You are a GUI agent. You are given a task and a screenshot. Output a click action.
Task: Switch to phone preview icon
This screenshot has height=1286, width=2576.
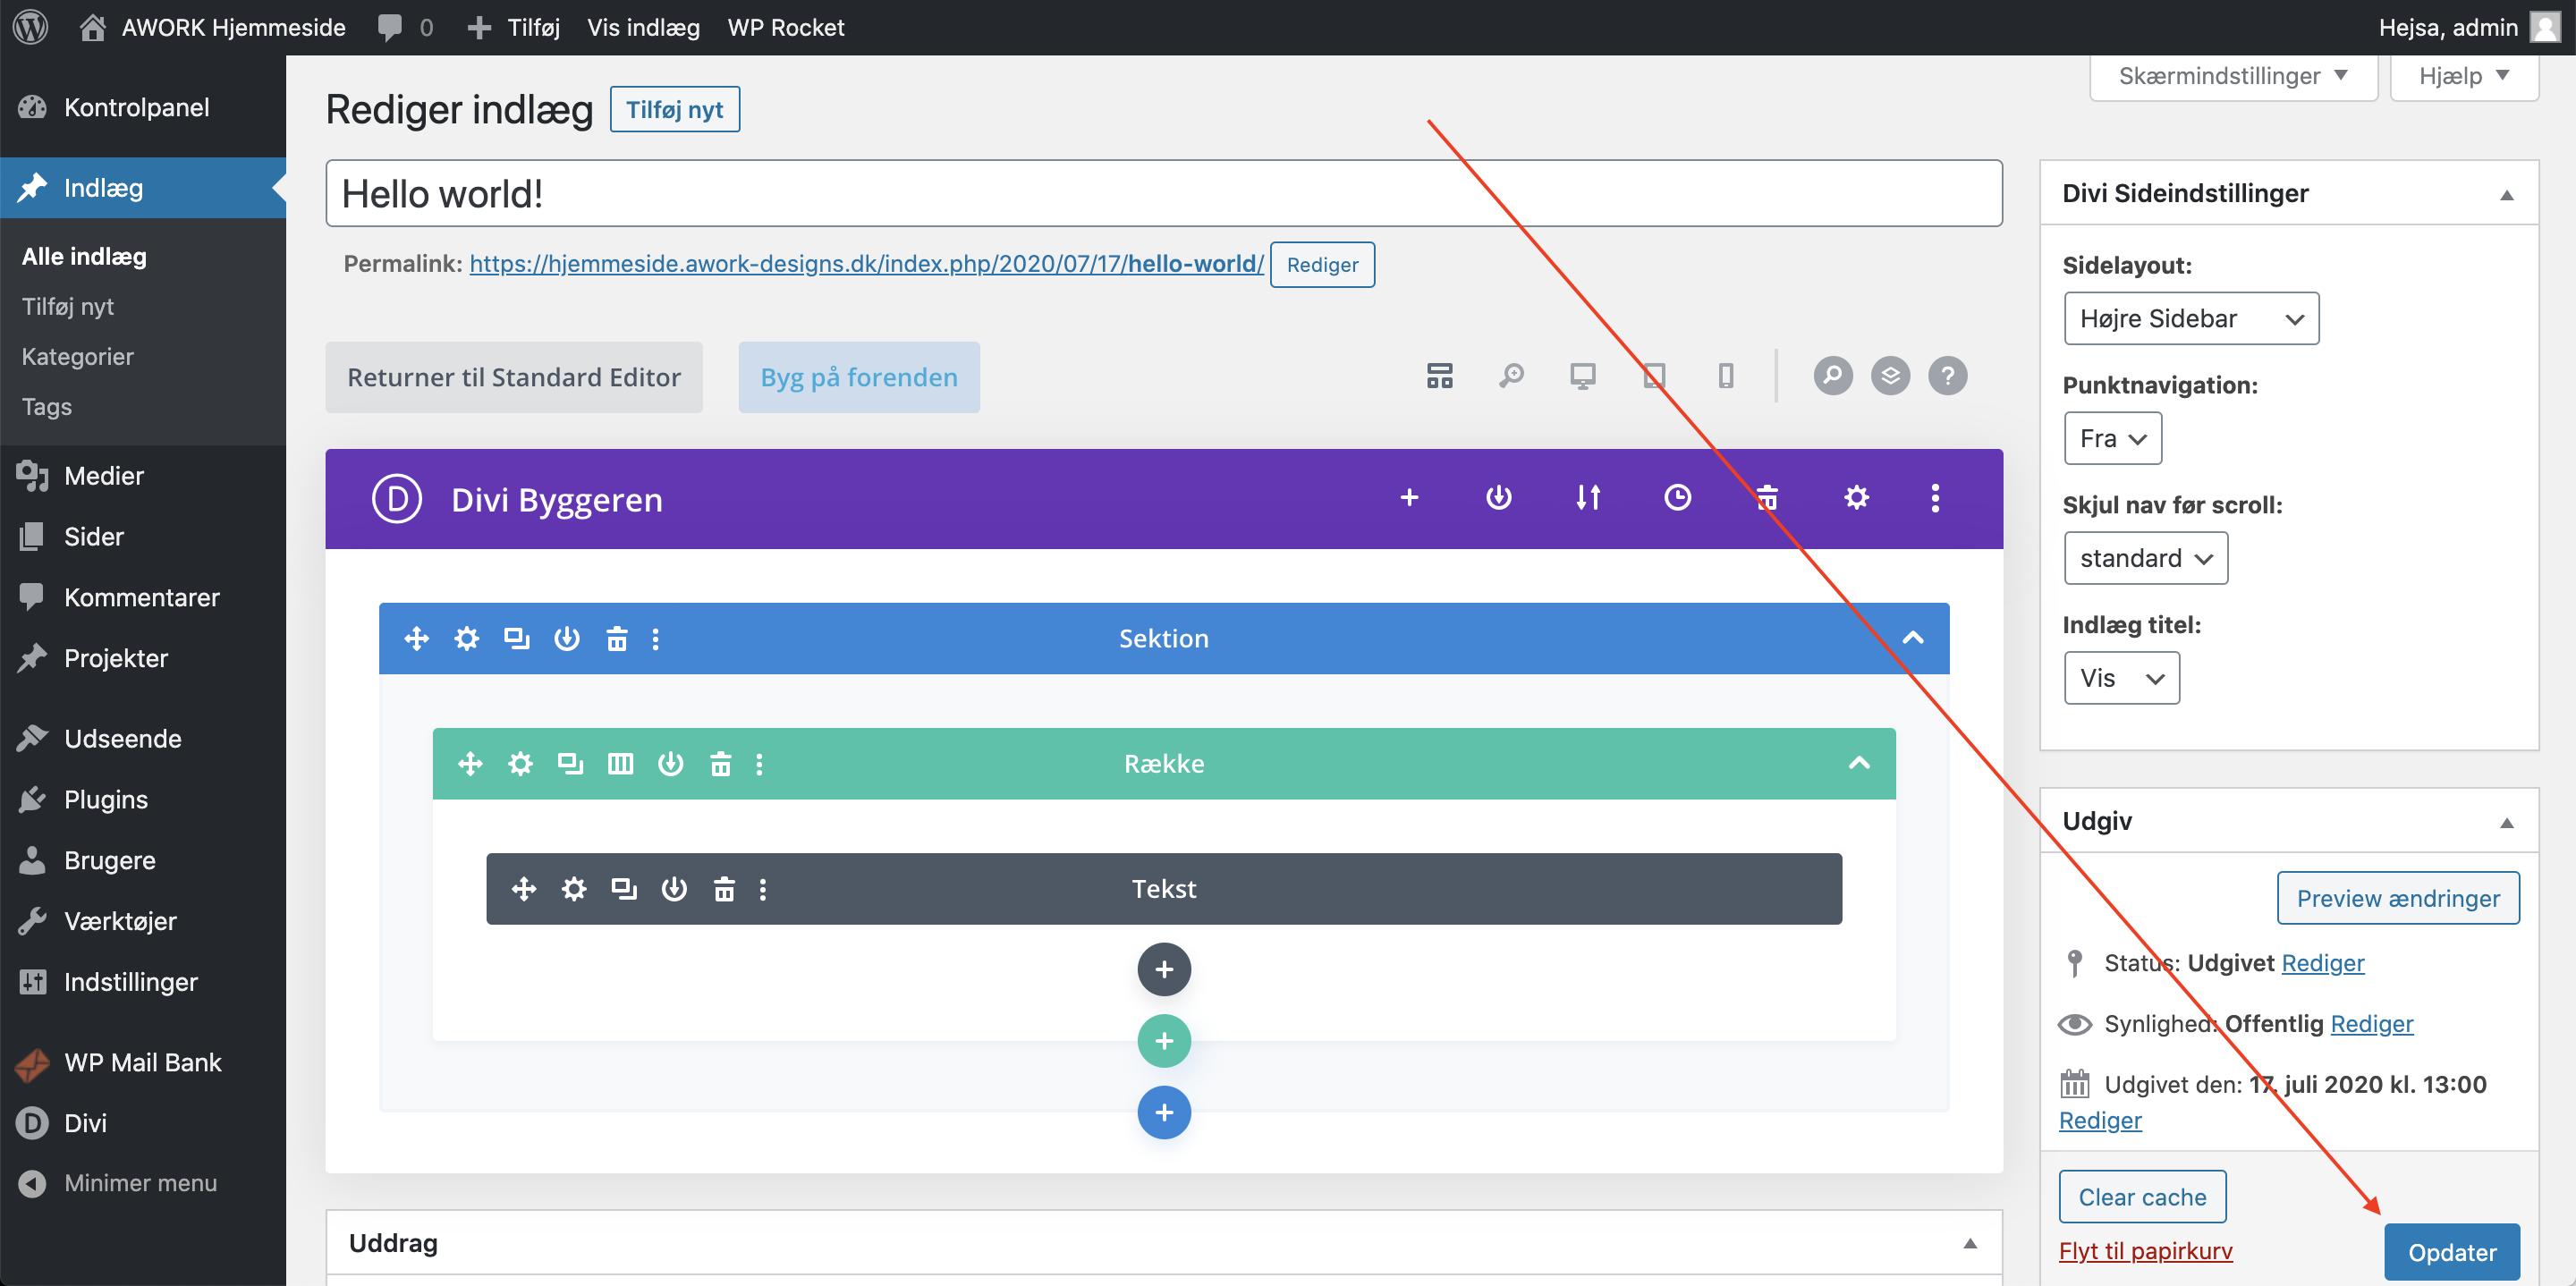(x=1726, y=376)
